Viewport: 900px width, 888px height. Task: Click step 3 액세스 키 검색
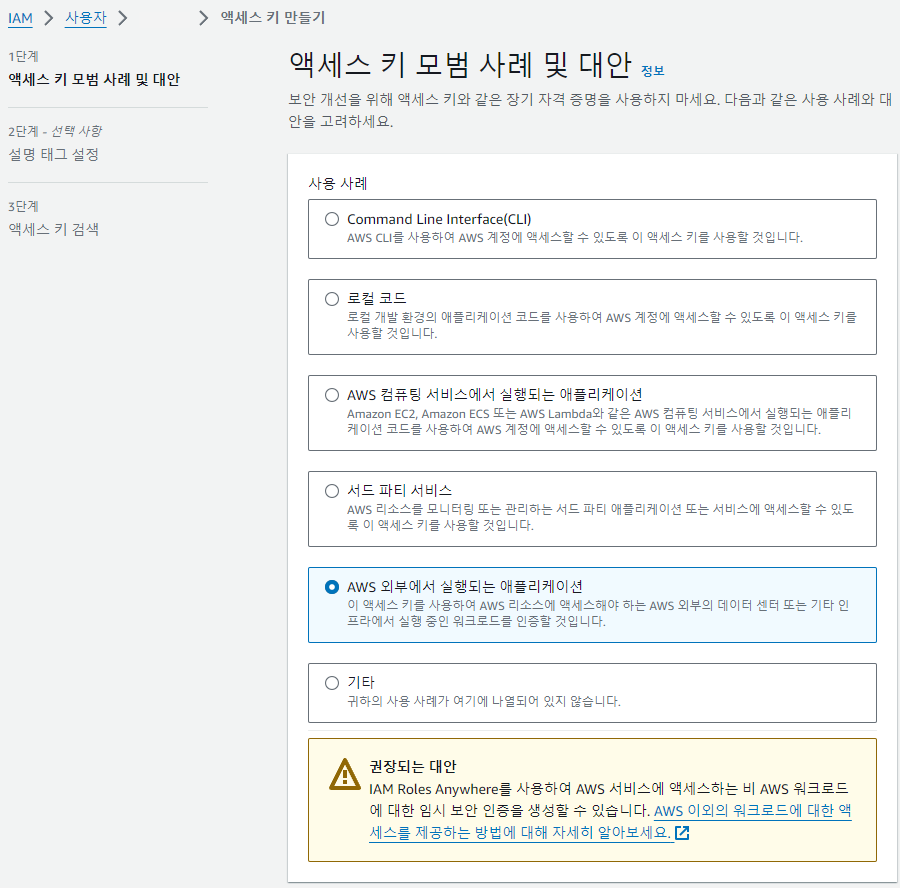coord(53,230)
